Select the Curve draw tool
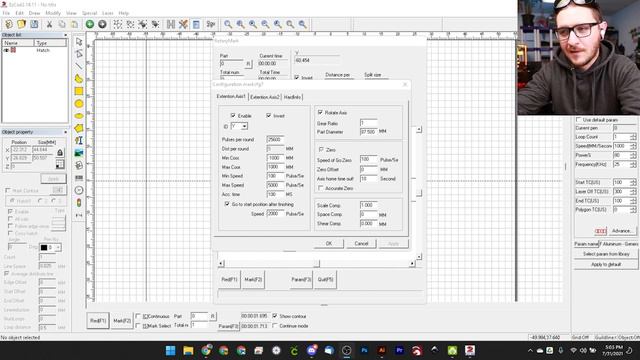The width and height of the screenshot is (640, 360). click(79, 79)
